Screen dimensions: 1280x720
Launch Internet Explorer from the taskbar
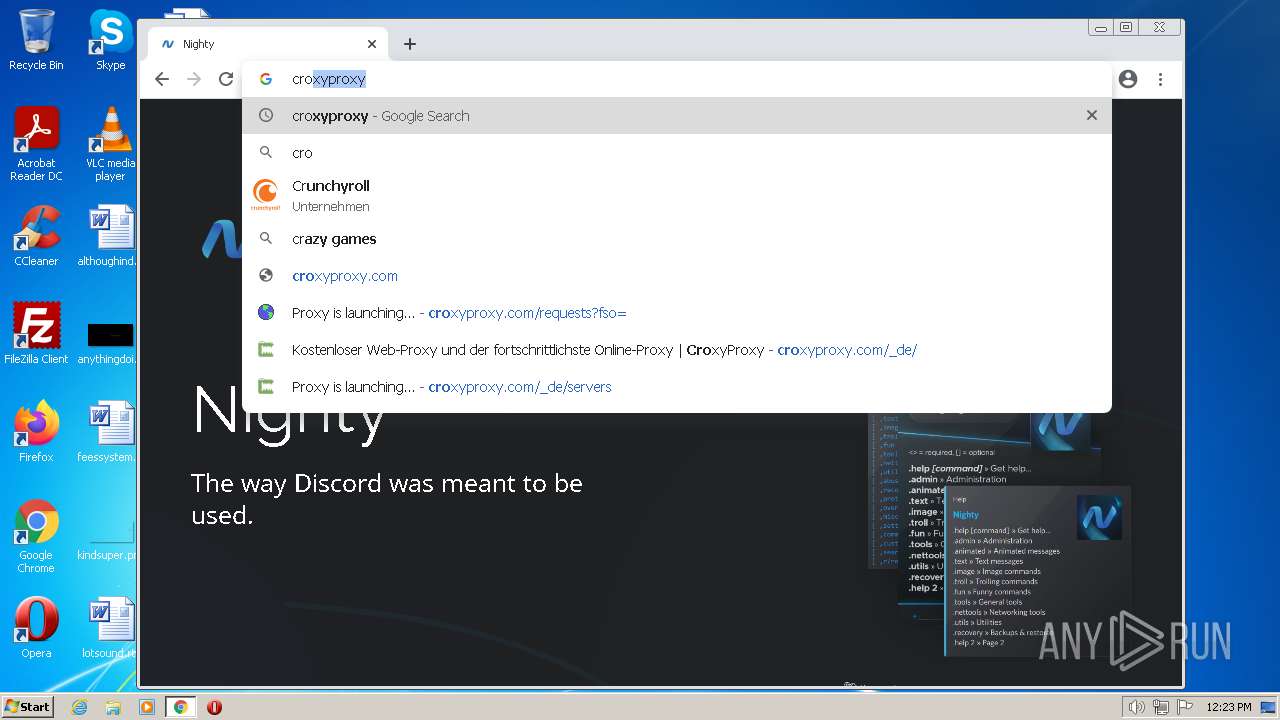(79, 707)
